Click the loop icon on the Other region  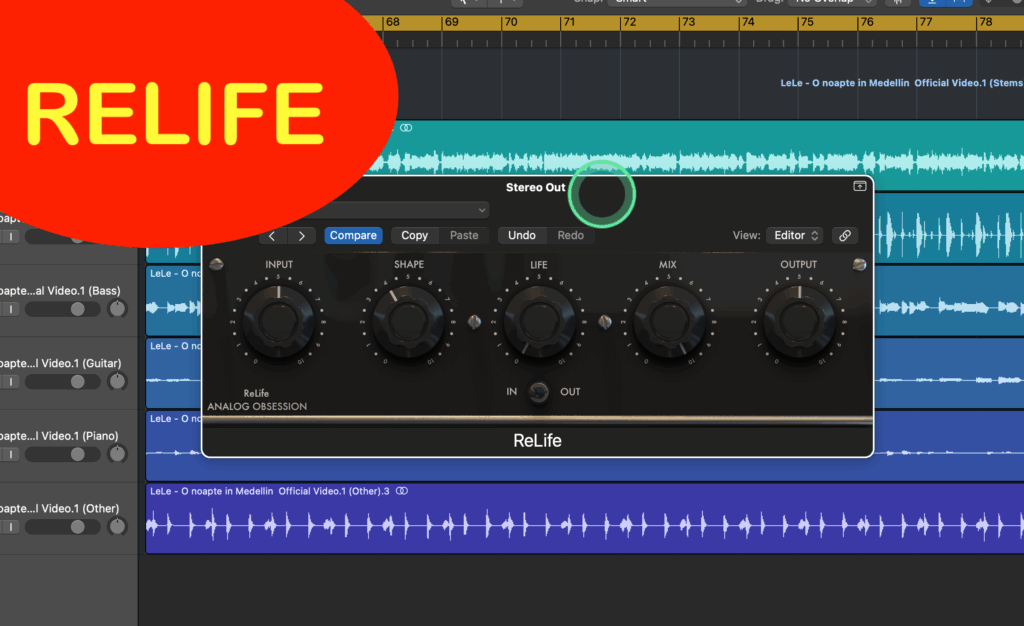click(402, 491)
